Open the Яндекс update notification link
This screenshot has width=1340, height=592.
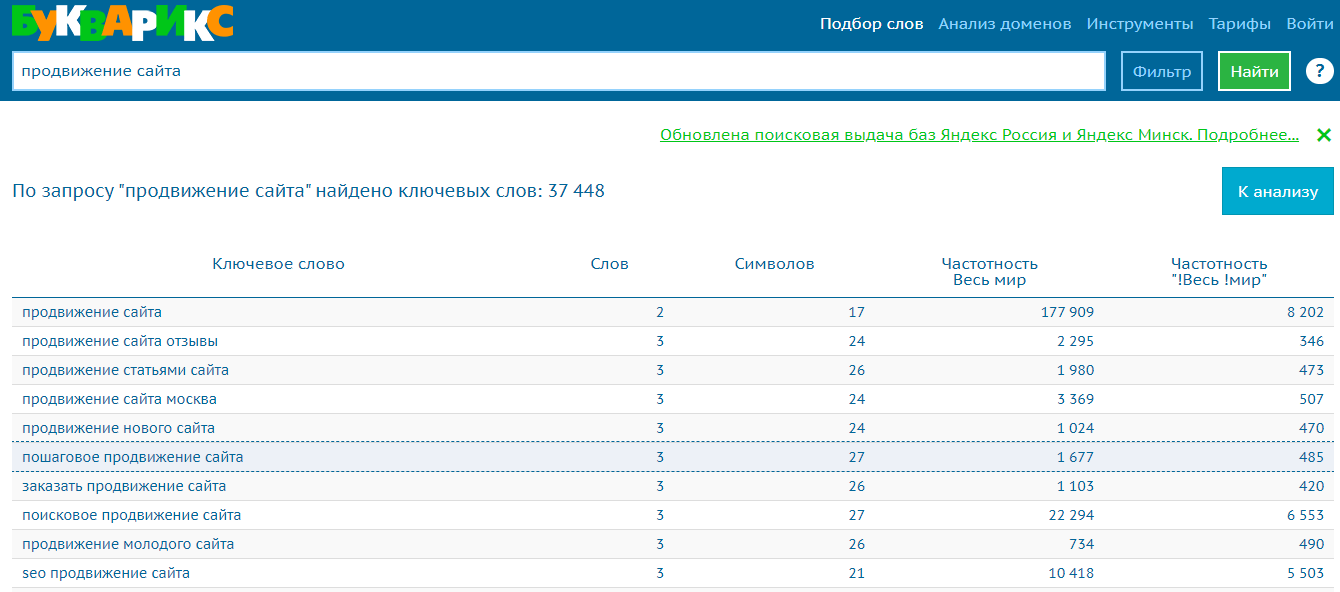(979, 135)
